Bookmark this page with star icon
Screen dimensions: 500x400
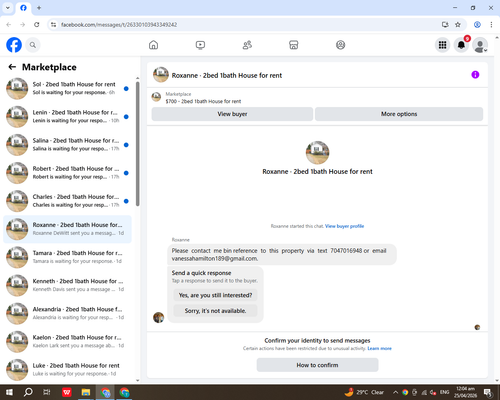pos(458,25)
